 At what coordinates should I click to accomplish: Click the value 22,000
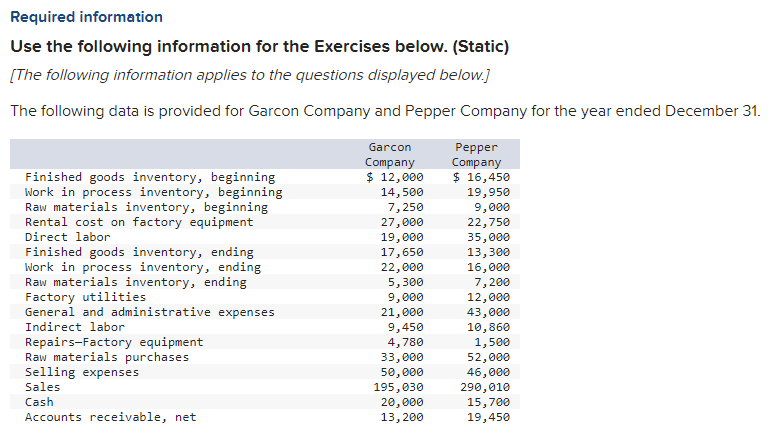402,267
